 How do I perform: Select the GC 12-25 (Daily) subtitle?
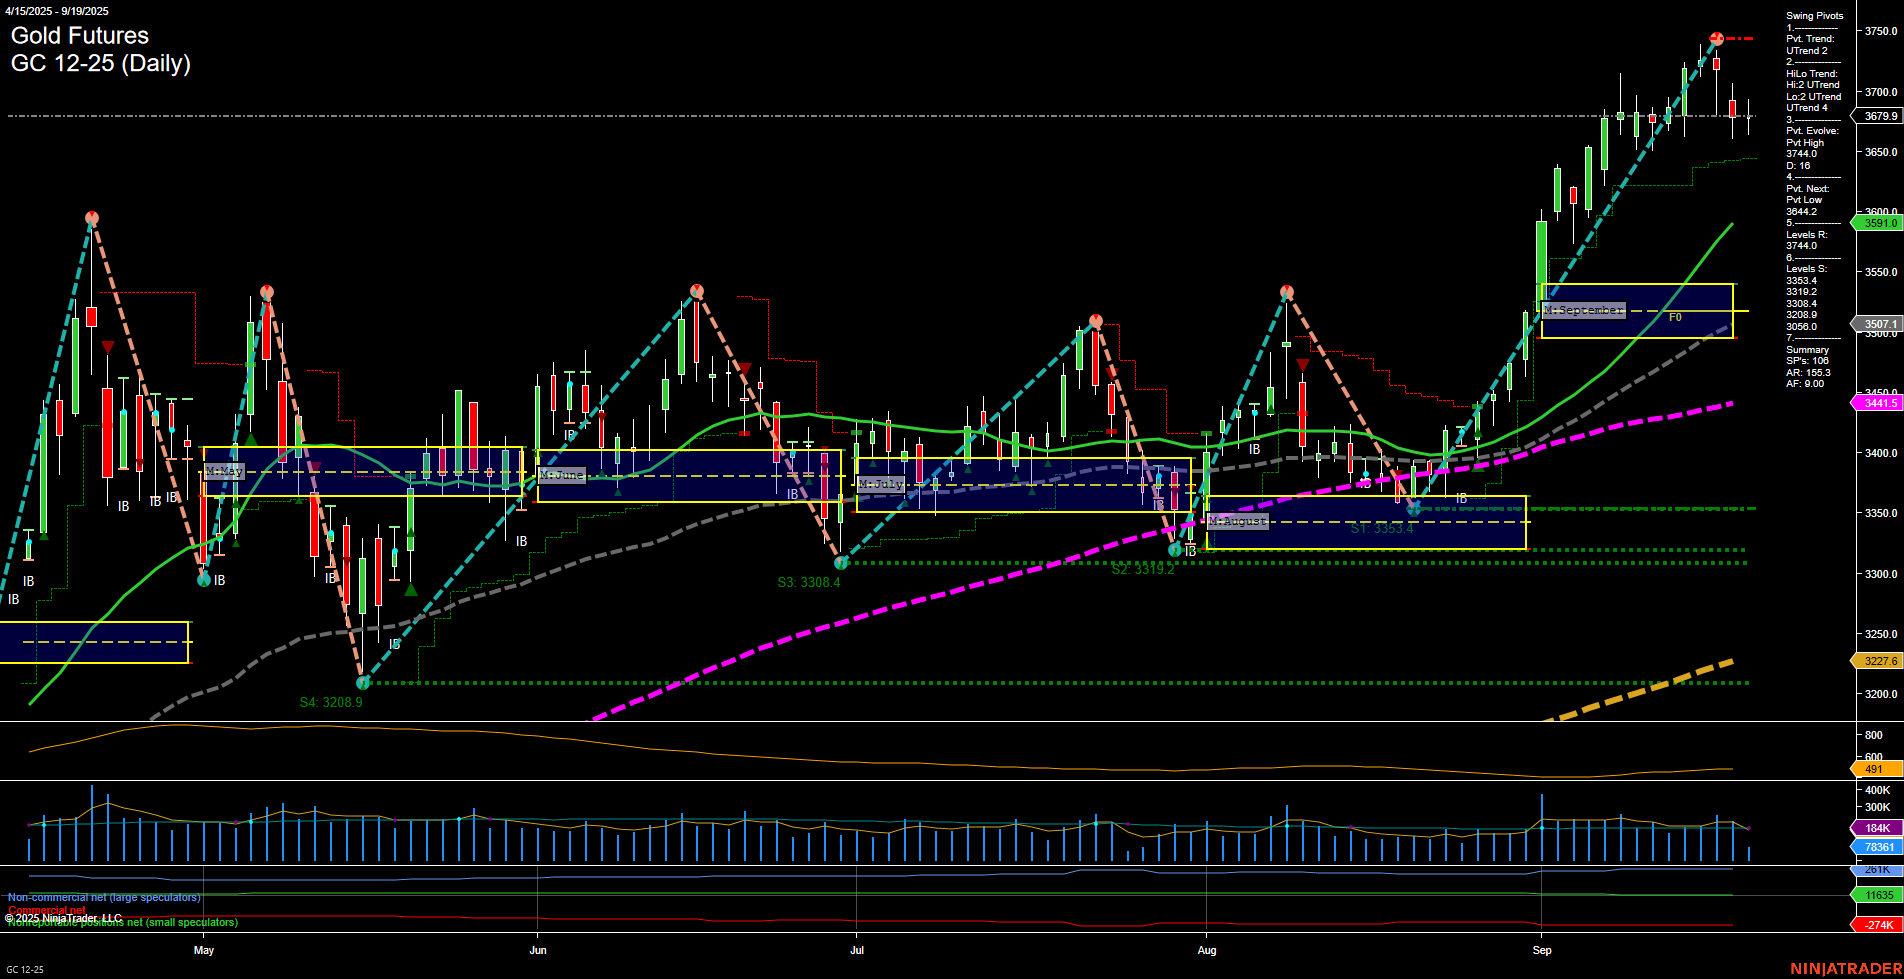101,64
